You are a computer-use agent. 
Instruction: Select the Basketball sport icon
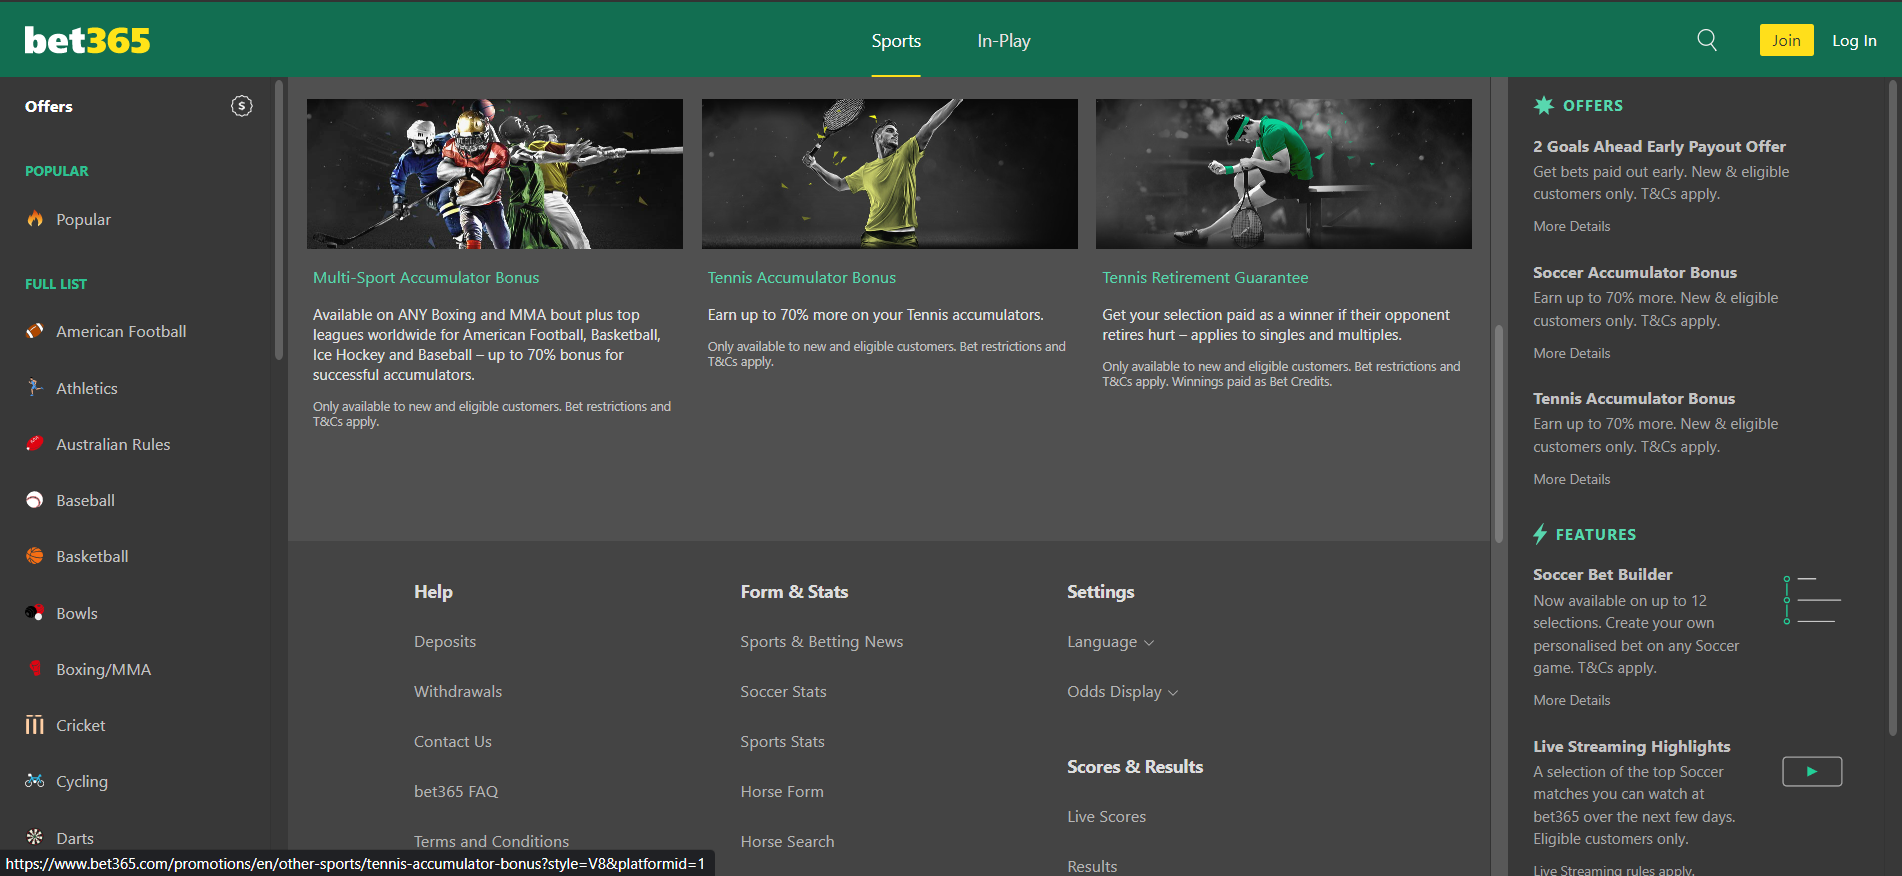35,556
